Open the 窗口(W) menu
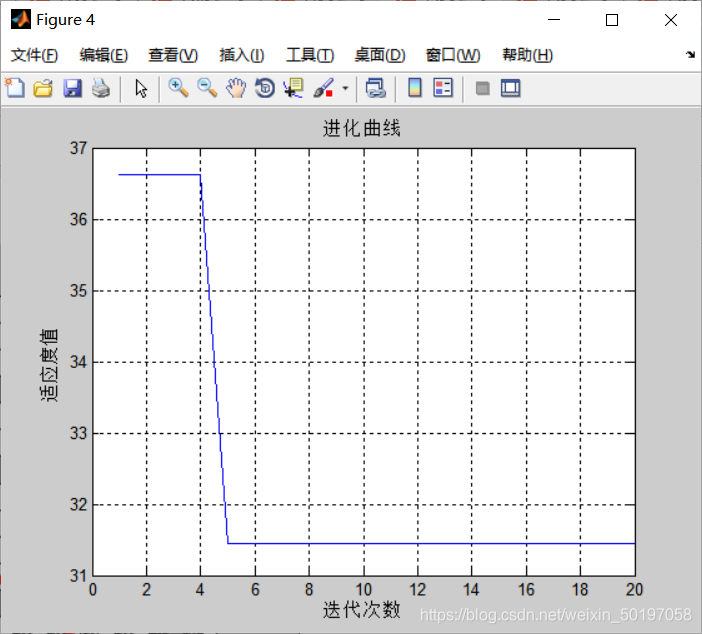Viewport: 702px width, 634px height. [x=453, y=55]
